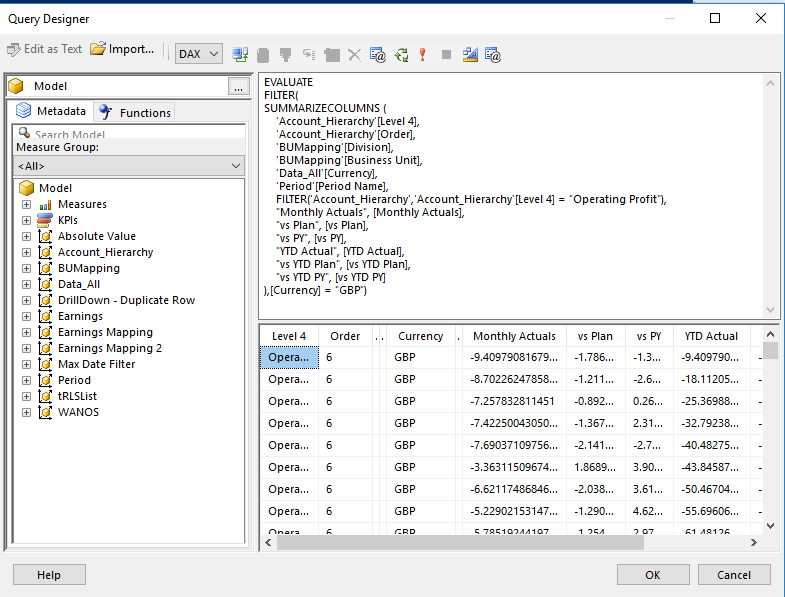This screenshot has width=785, height=597.
Task: Click the Period table icon
Action: pos(45,381)
